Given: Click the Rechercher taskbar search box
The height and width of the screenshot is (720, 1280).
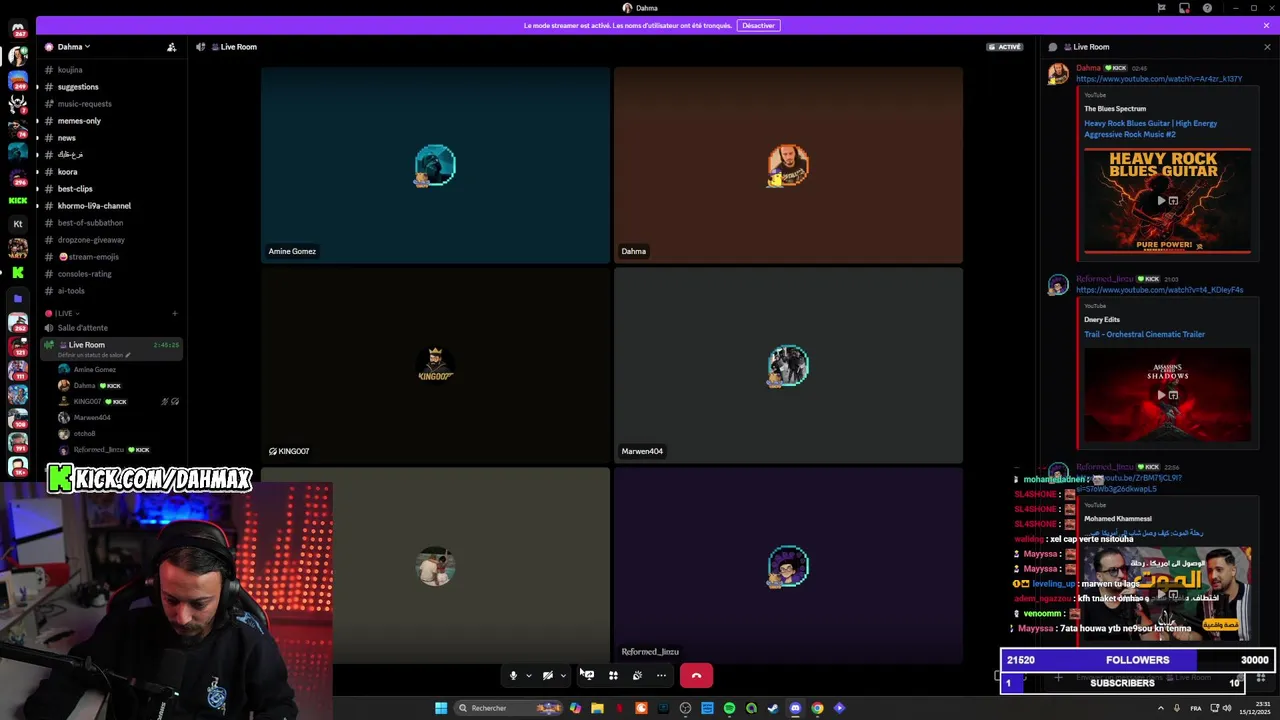Looking at the screenshot, I should tap(508, 708).
